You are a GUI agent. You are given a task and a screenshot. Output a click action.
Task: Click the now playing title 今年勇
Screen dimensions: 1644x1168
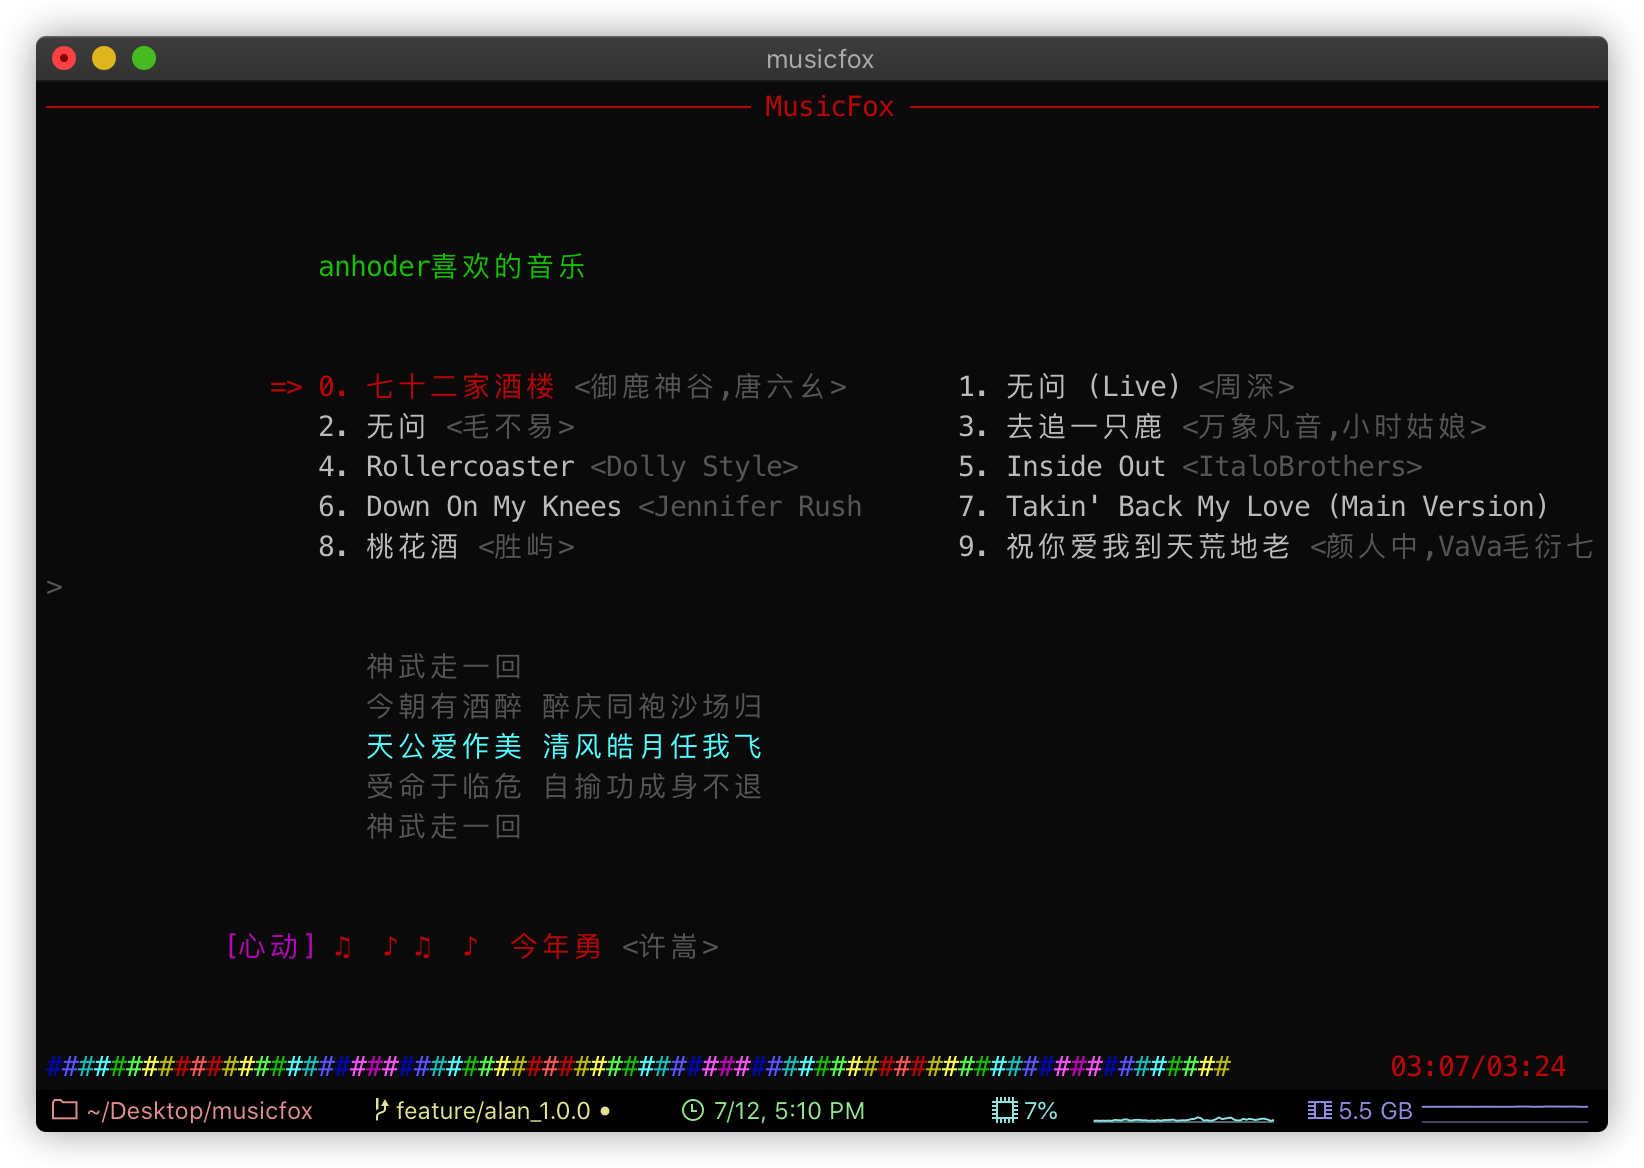pos(556,946)
